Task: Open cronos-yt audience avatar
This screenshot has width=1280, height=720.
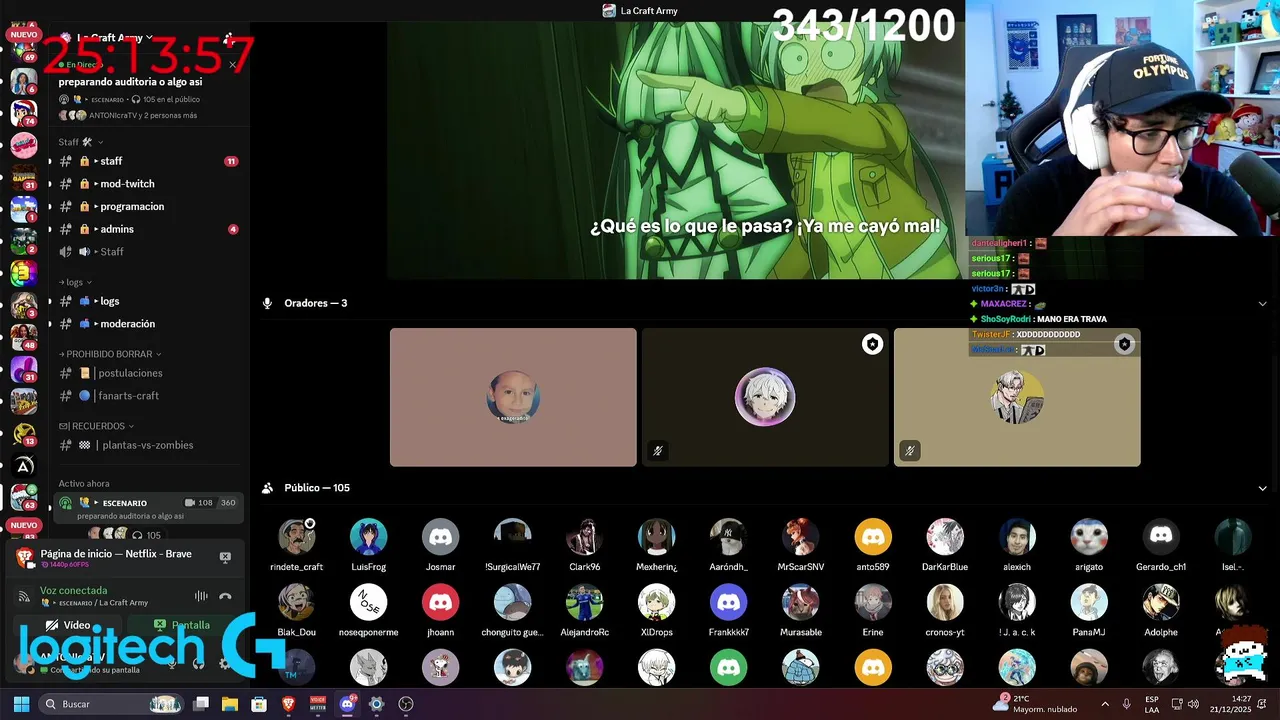Action: click(x=944, y=603)
